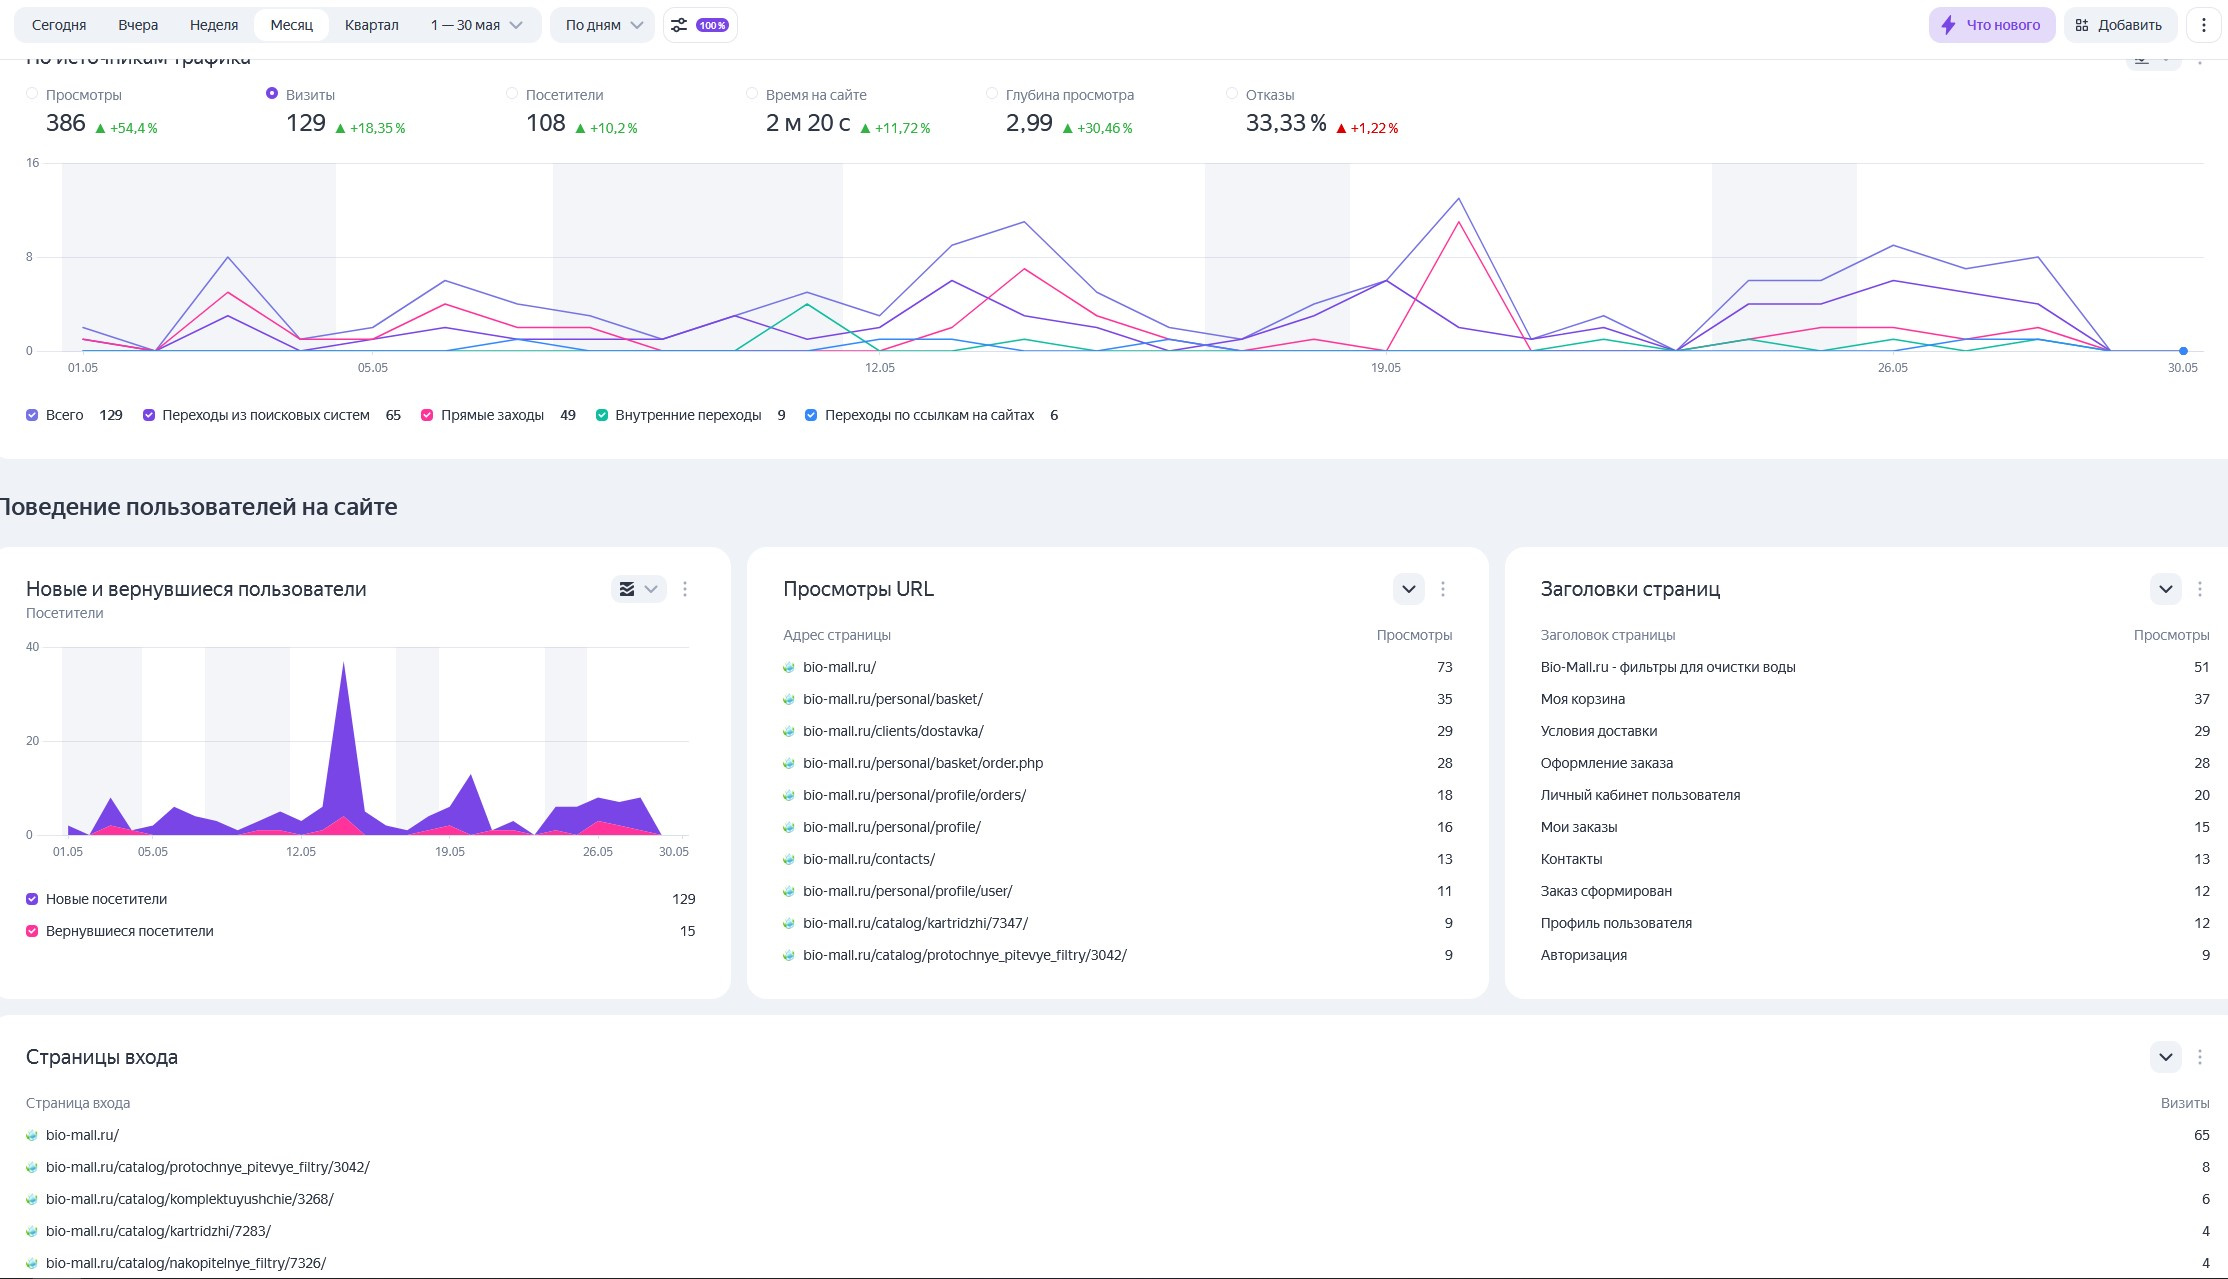Switch to the Неделя period tab
2228x1279 pixels.
point(214,25)
